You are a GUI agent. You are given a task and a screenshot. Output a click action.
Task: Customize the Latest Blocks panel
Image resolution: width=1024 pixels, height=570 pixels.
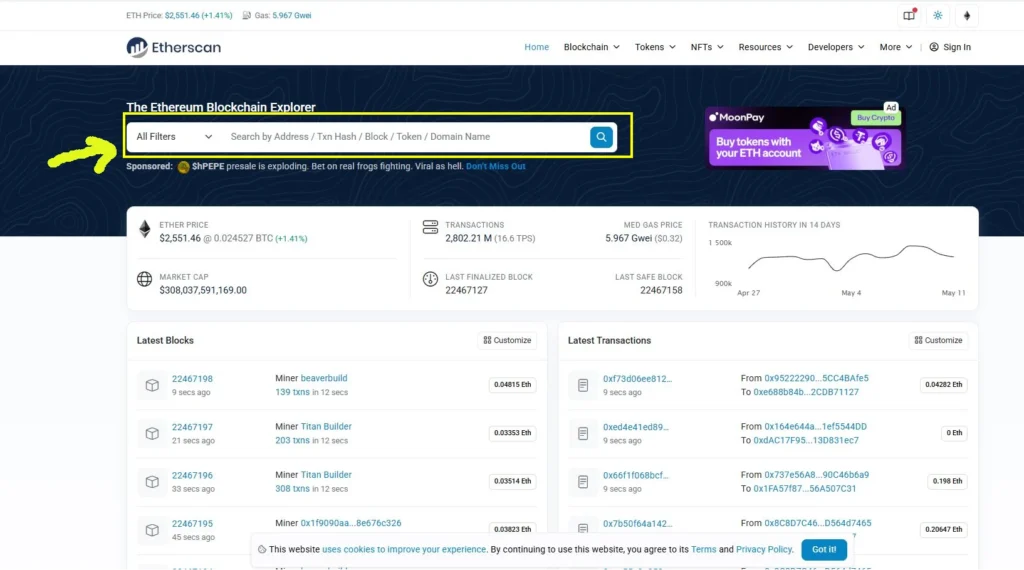tap(507, 340)
